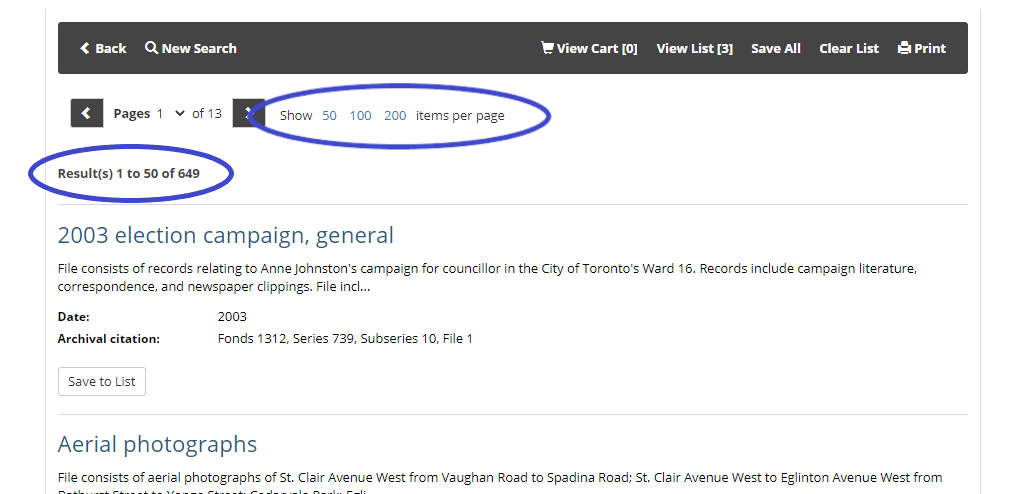Go to next page with right arrow button

coord(246,114)
